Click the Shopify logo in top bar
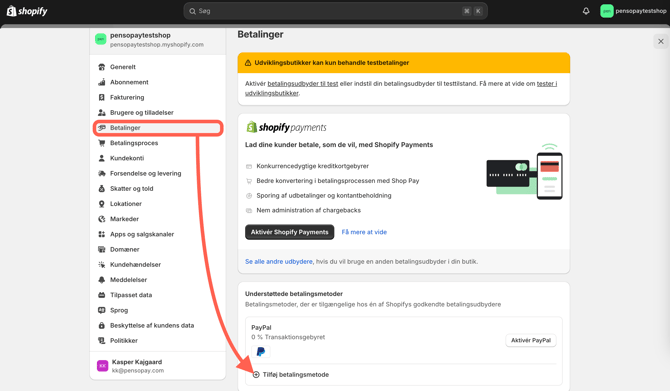 [x=27, y=11]
